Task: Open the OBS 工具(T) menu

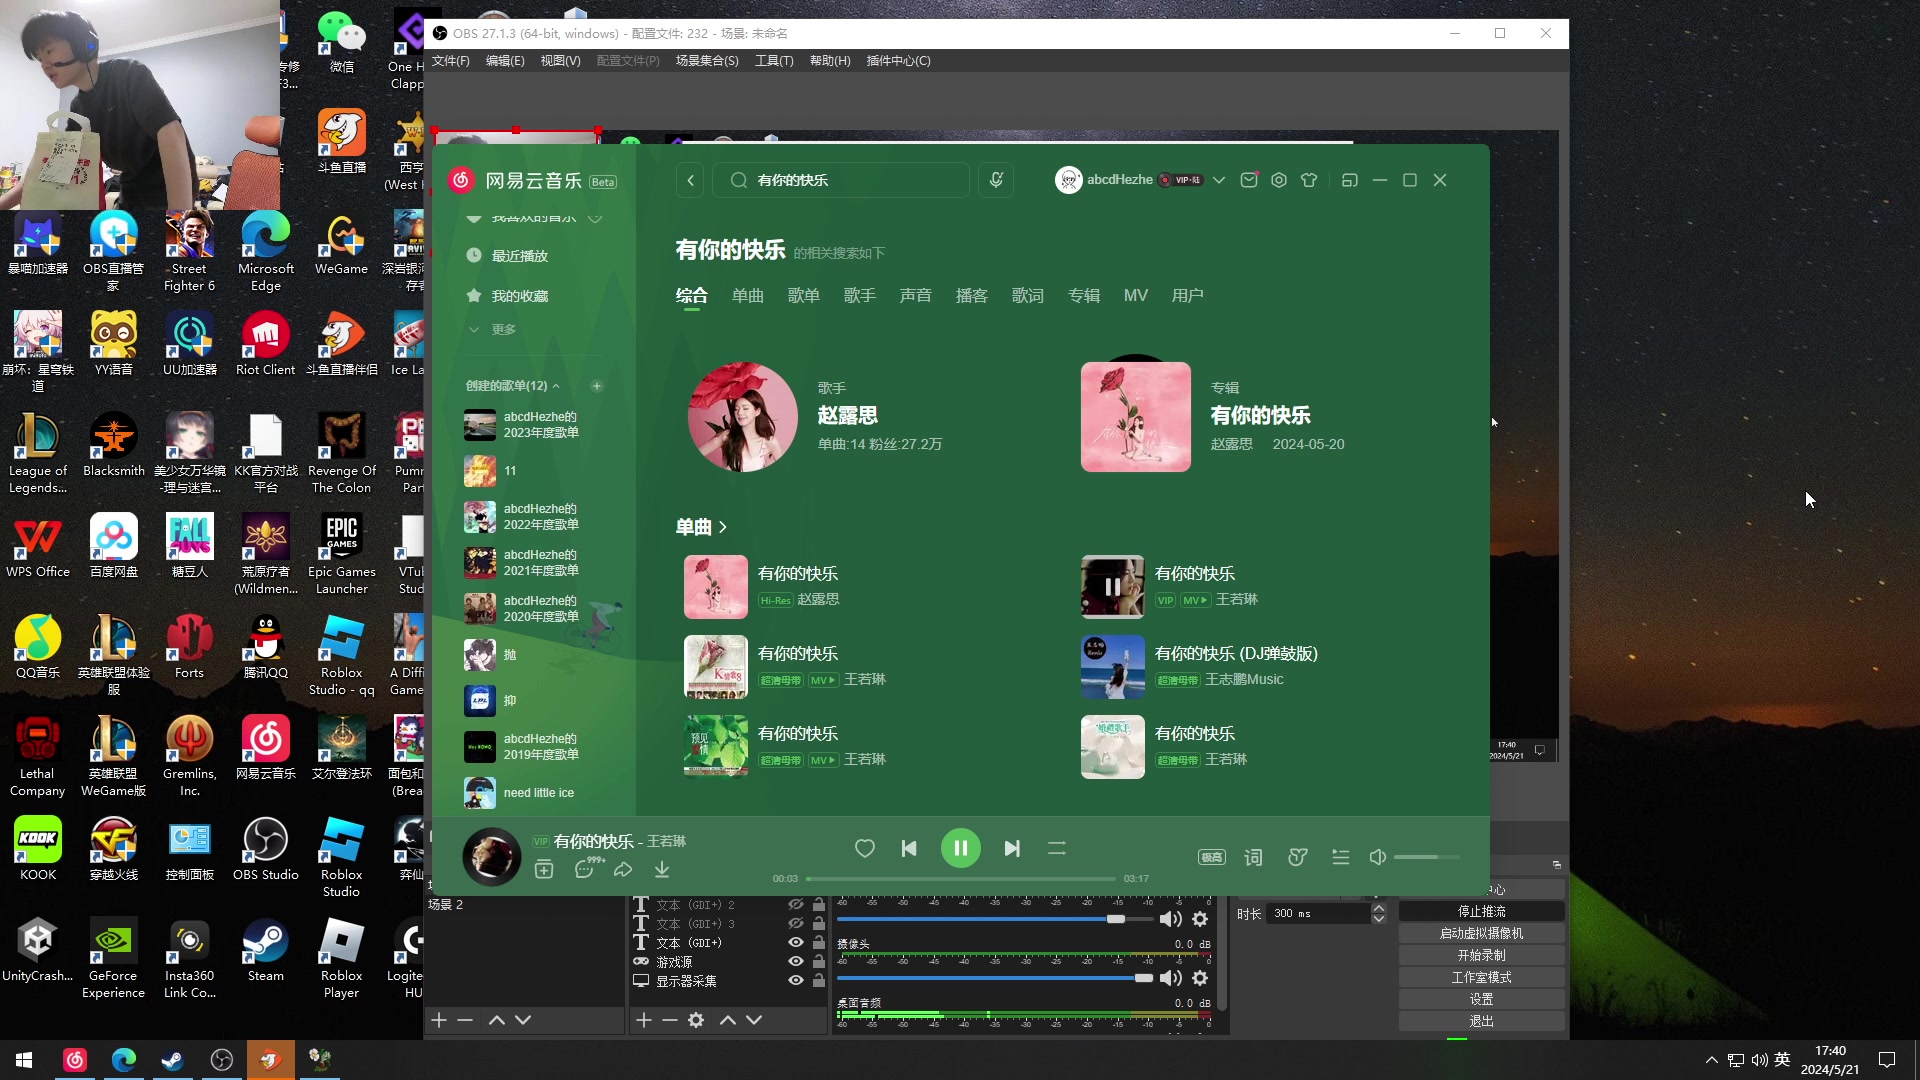Action: [774, 61]
